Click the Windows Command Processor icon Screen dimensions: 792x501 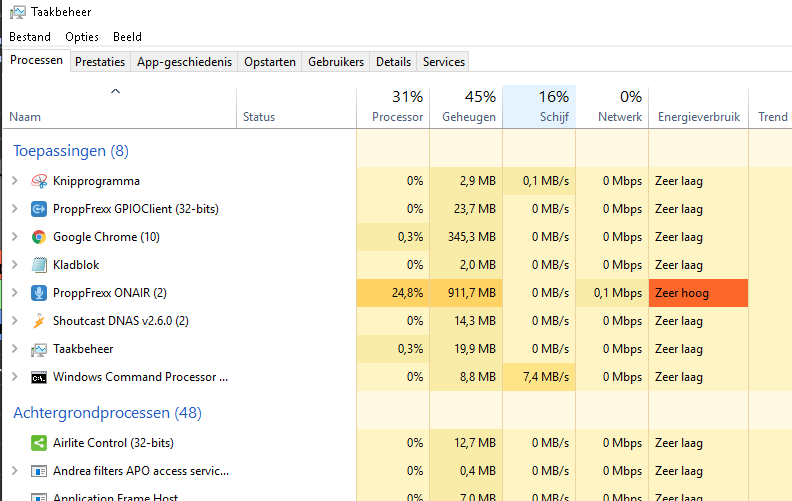pyautogui.click(x=39, y=377)
